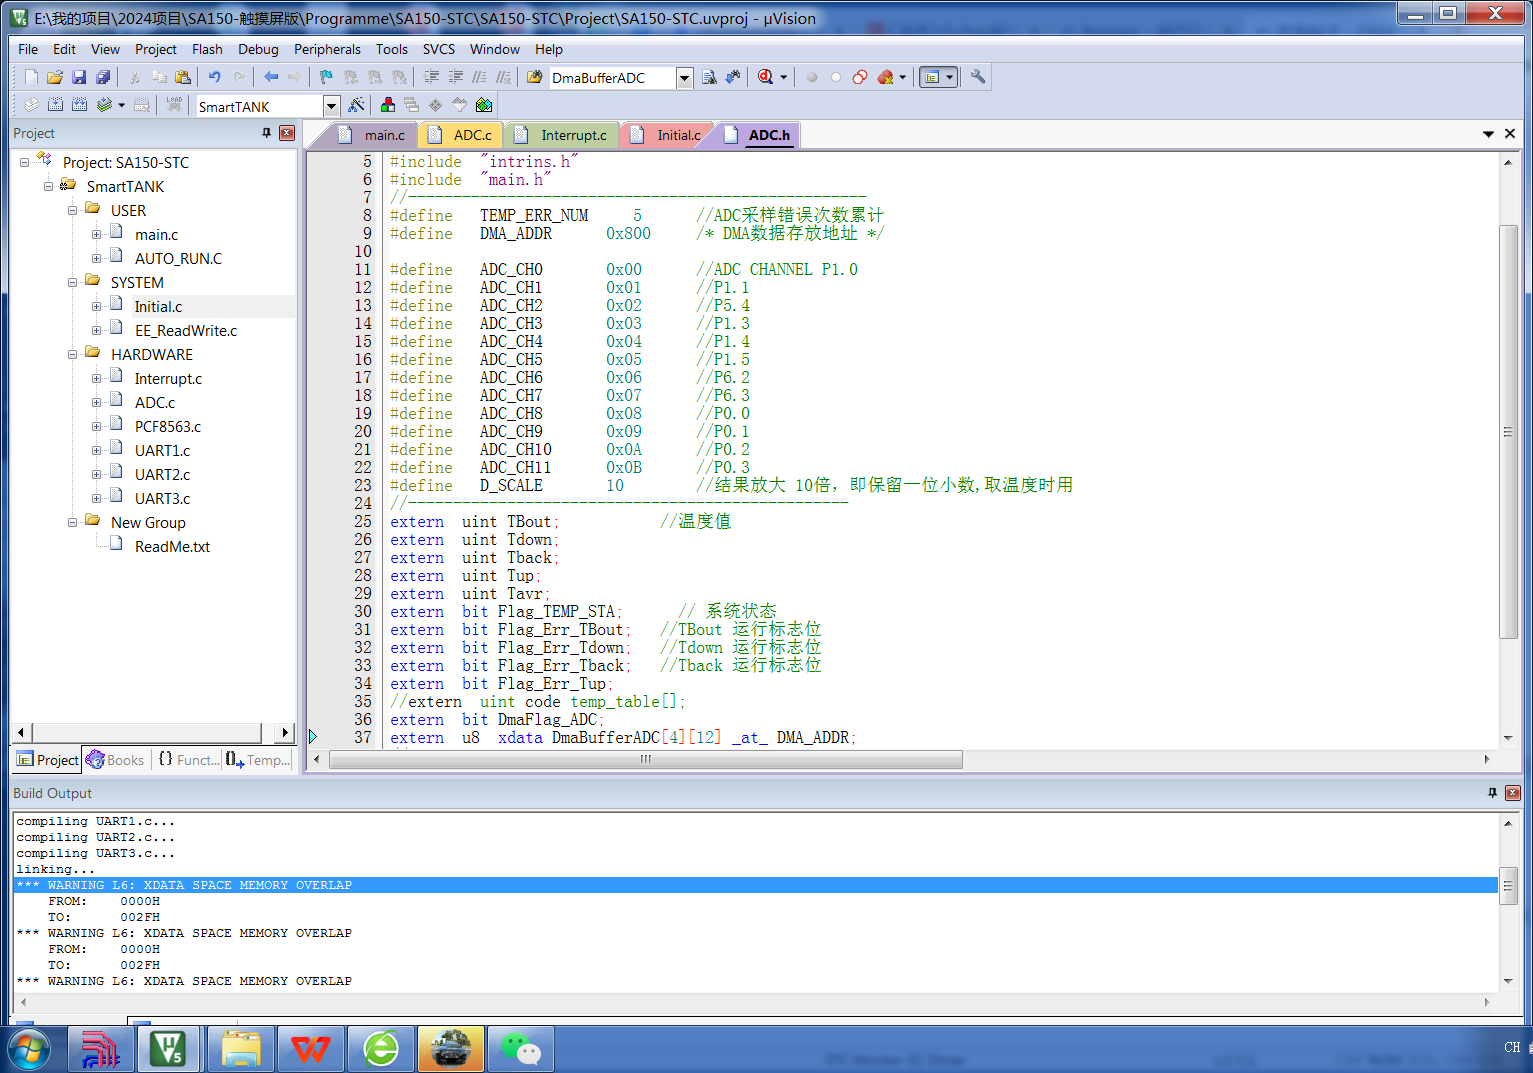Click the editor vertical scrollbar thumb

[1508, 432]
